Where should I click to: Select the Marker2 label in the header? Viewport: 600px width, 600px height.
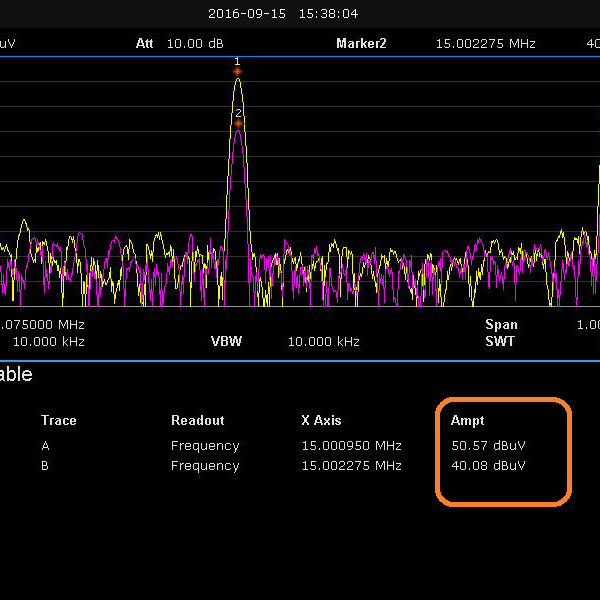pos(361,44)
